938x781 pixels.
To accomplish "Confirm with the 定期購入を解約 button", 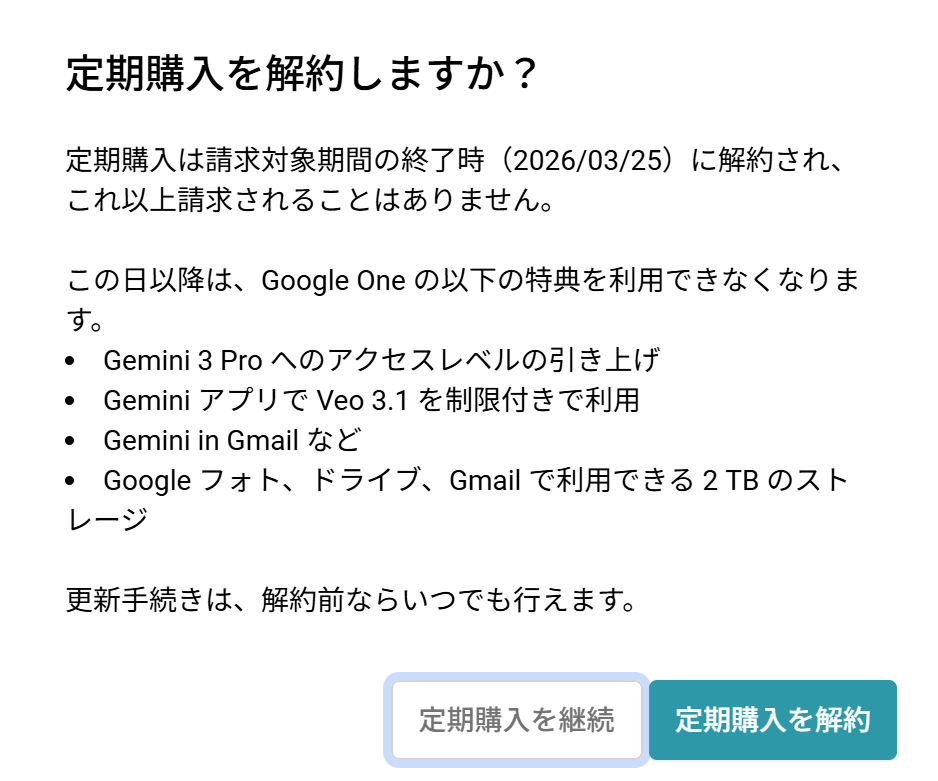I will pyautogui.click(x=772, y=720).
